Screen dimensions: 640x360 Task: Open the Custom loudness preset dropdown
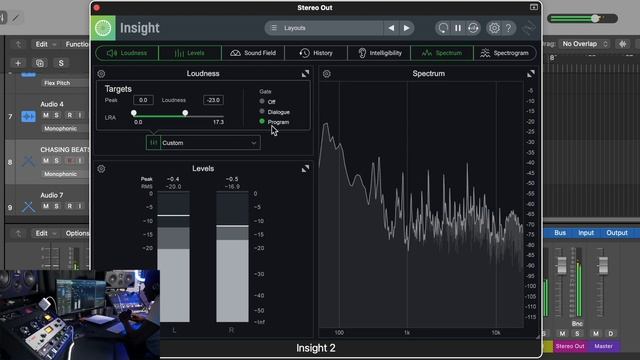pyautogui.click(x=210, y=143)
